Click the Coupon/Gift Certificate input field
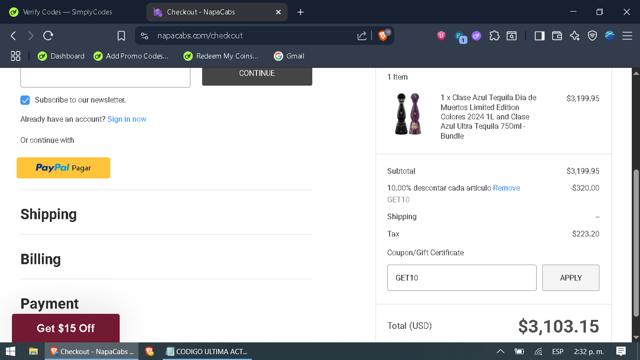 coord(462,278)
